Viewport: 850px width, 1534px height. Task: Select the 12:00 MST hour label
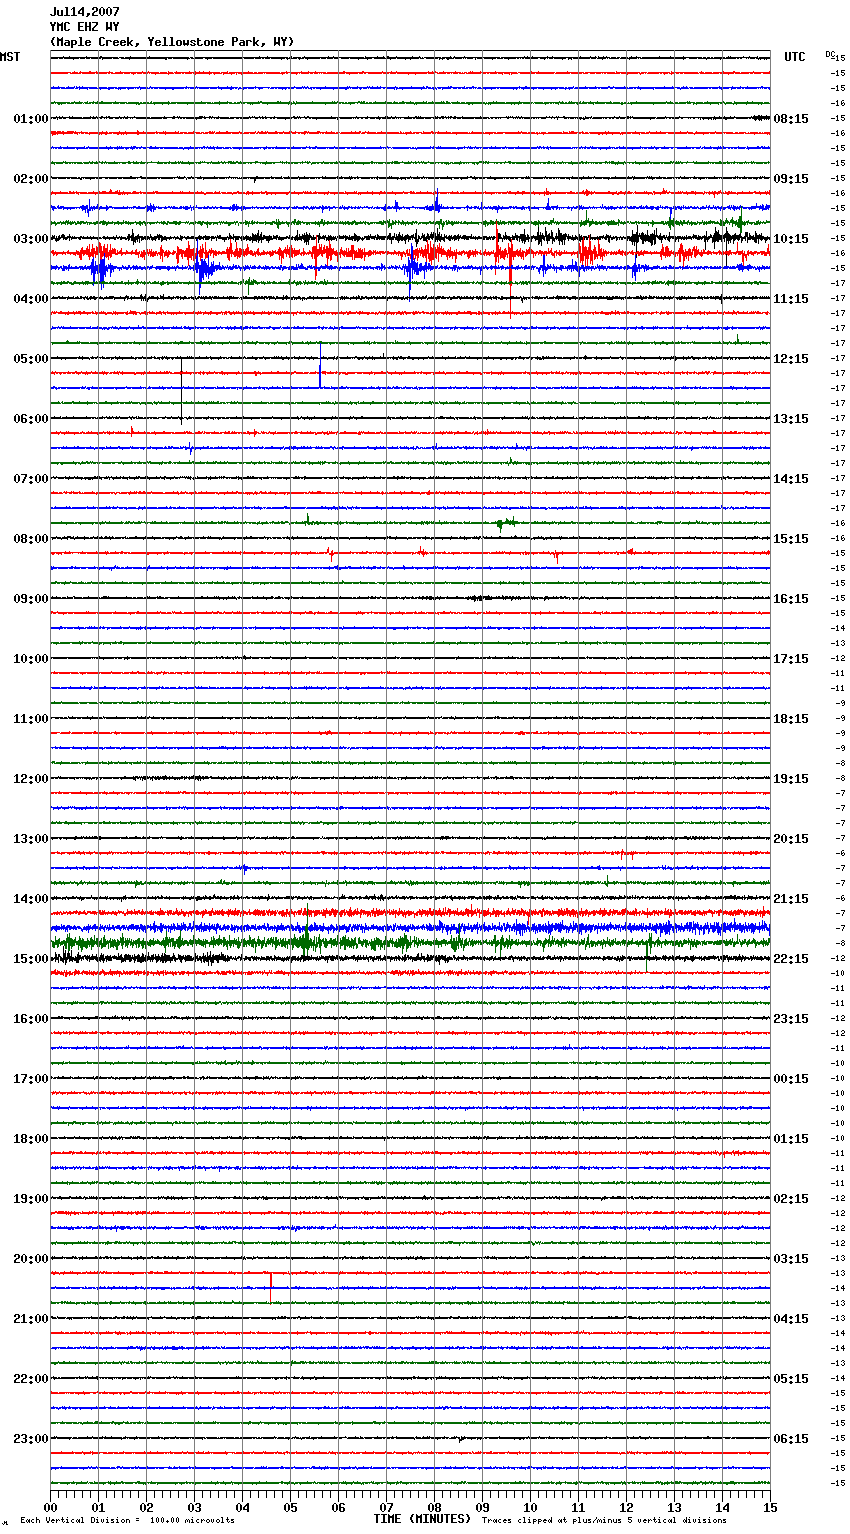[31, 779]
